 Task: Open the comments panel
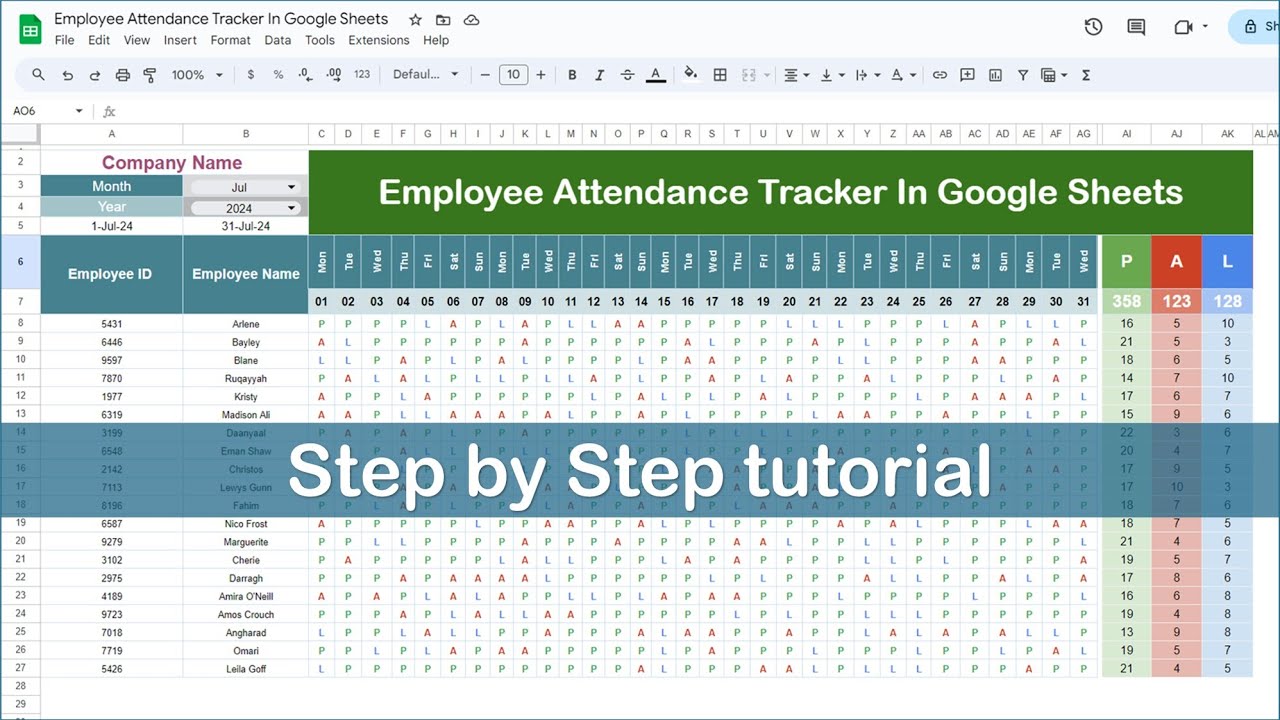coord(1136,27)
